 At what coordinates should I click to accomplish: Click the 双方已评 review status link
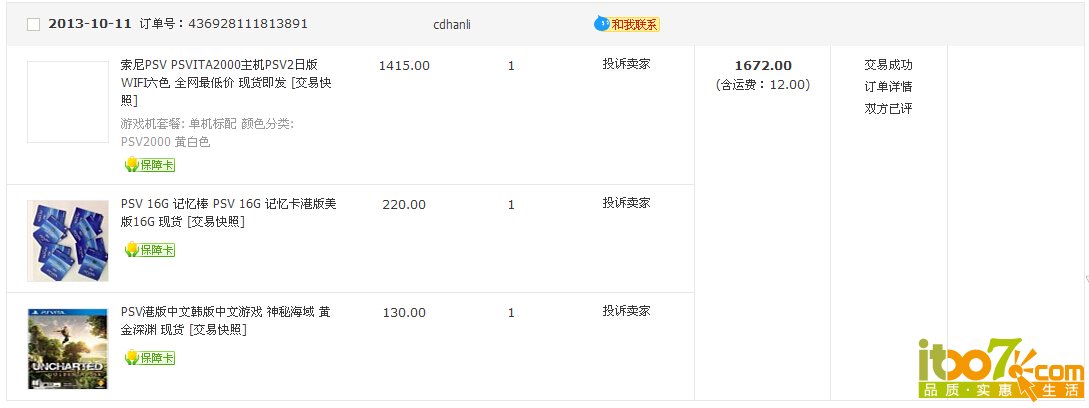[888, 108]
